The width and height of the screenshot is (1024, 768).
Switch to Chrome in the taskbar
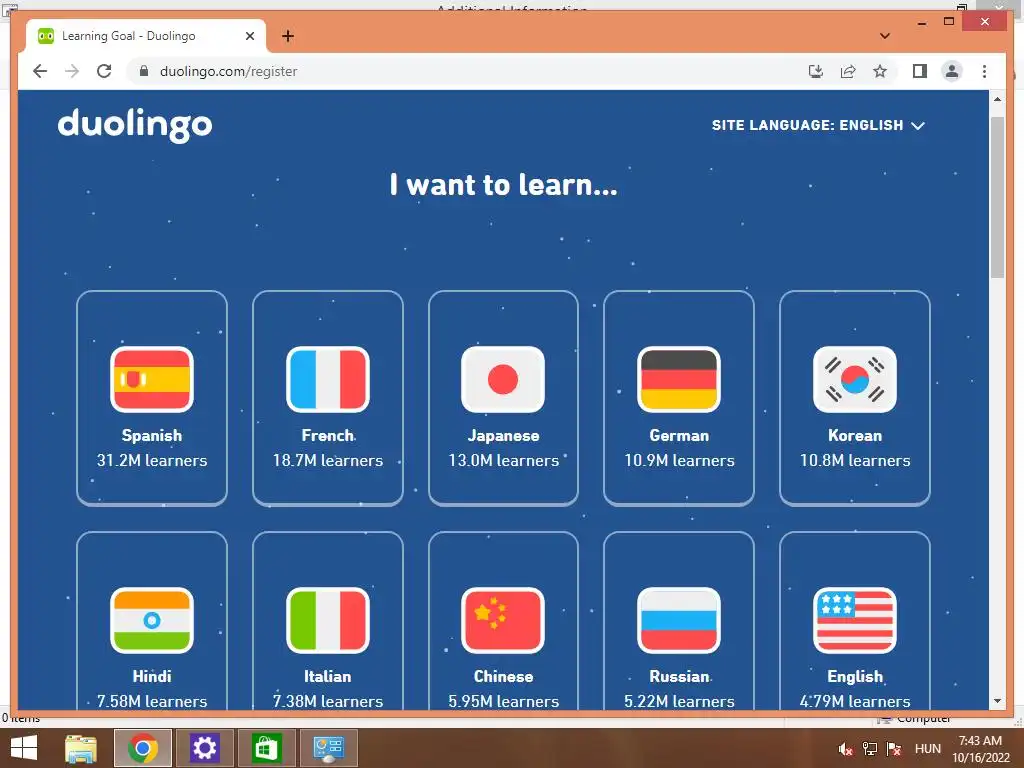143,748
